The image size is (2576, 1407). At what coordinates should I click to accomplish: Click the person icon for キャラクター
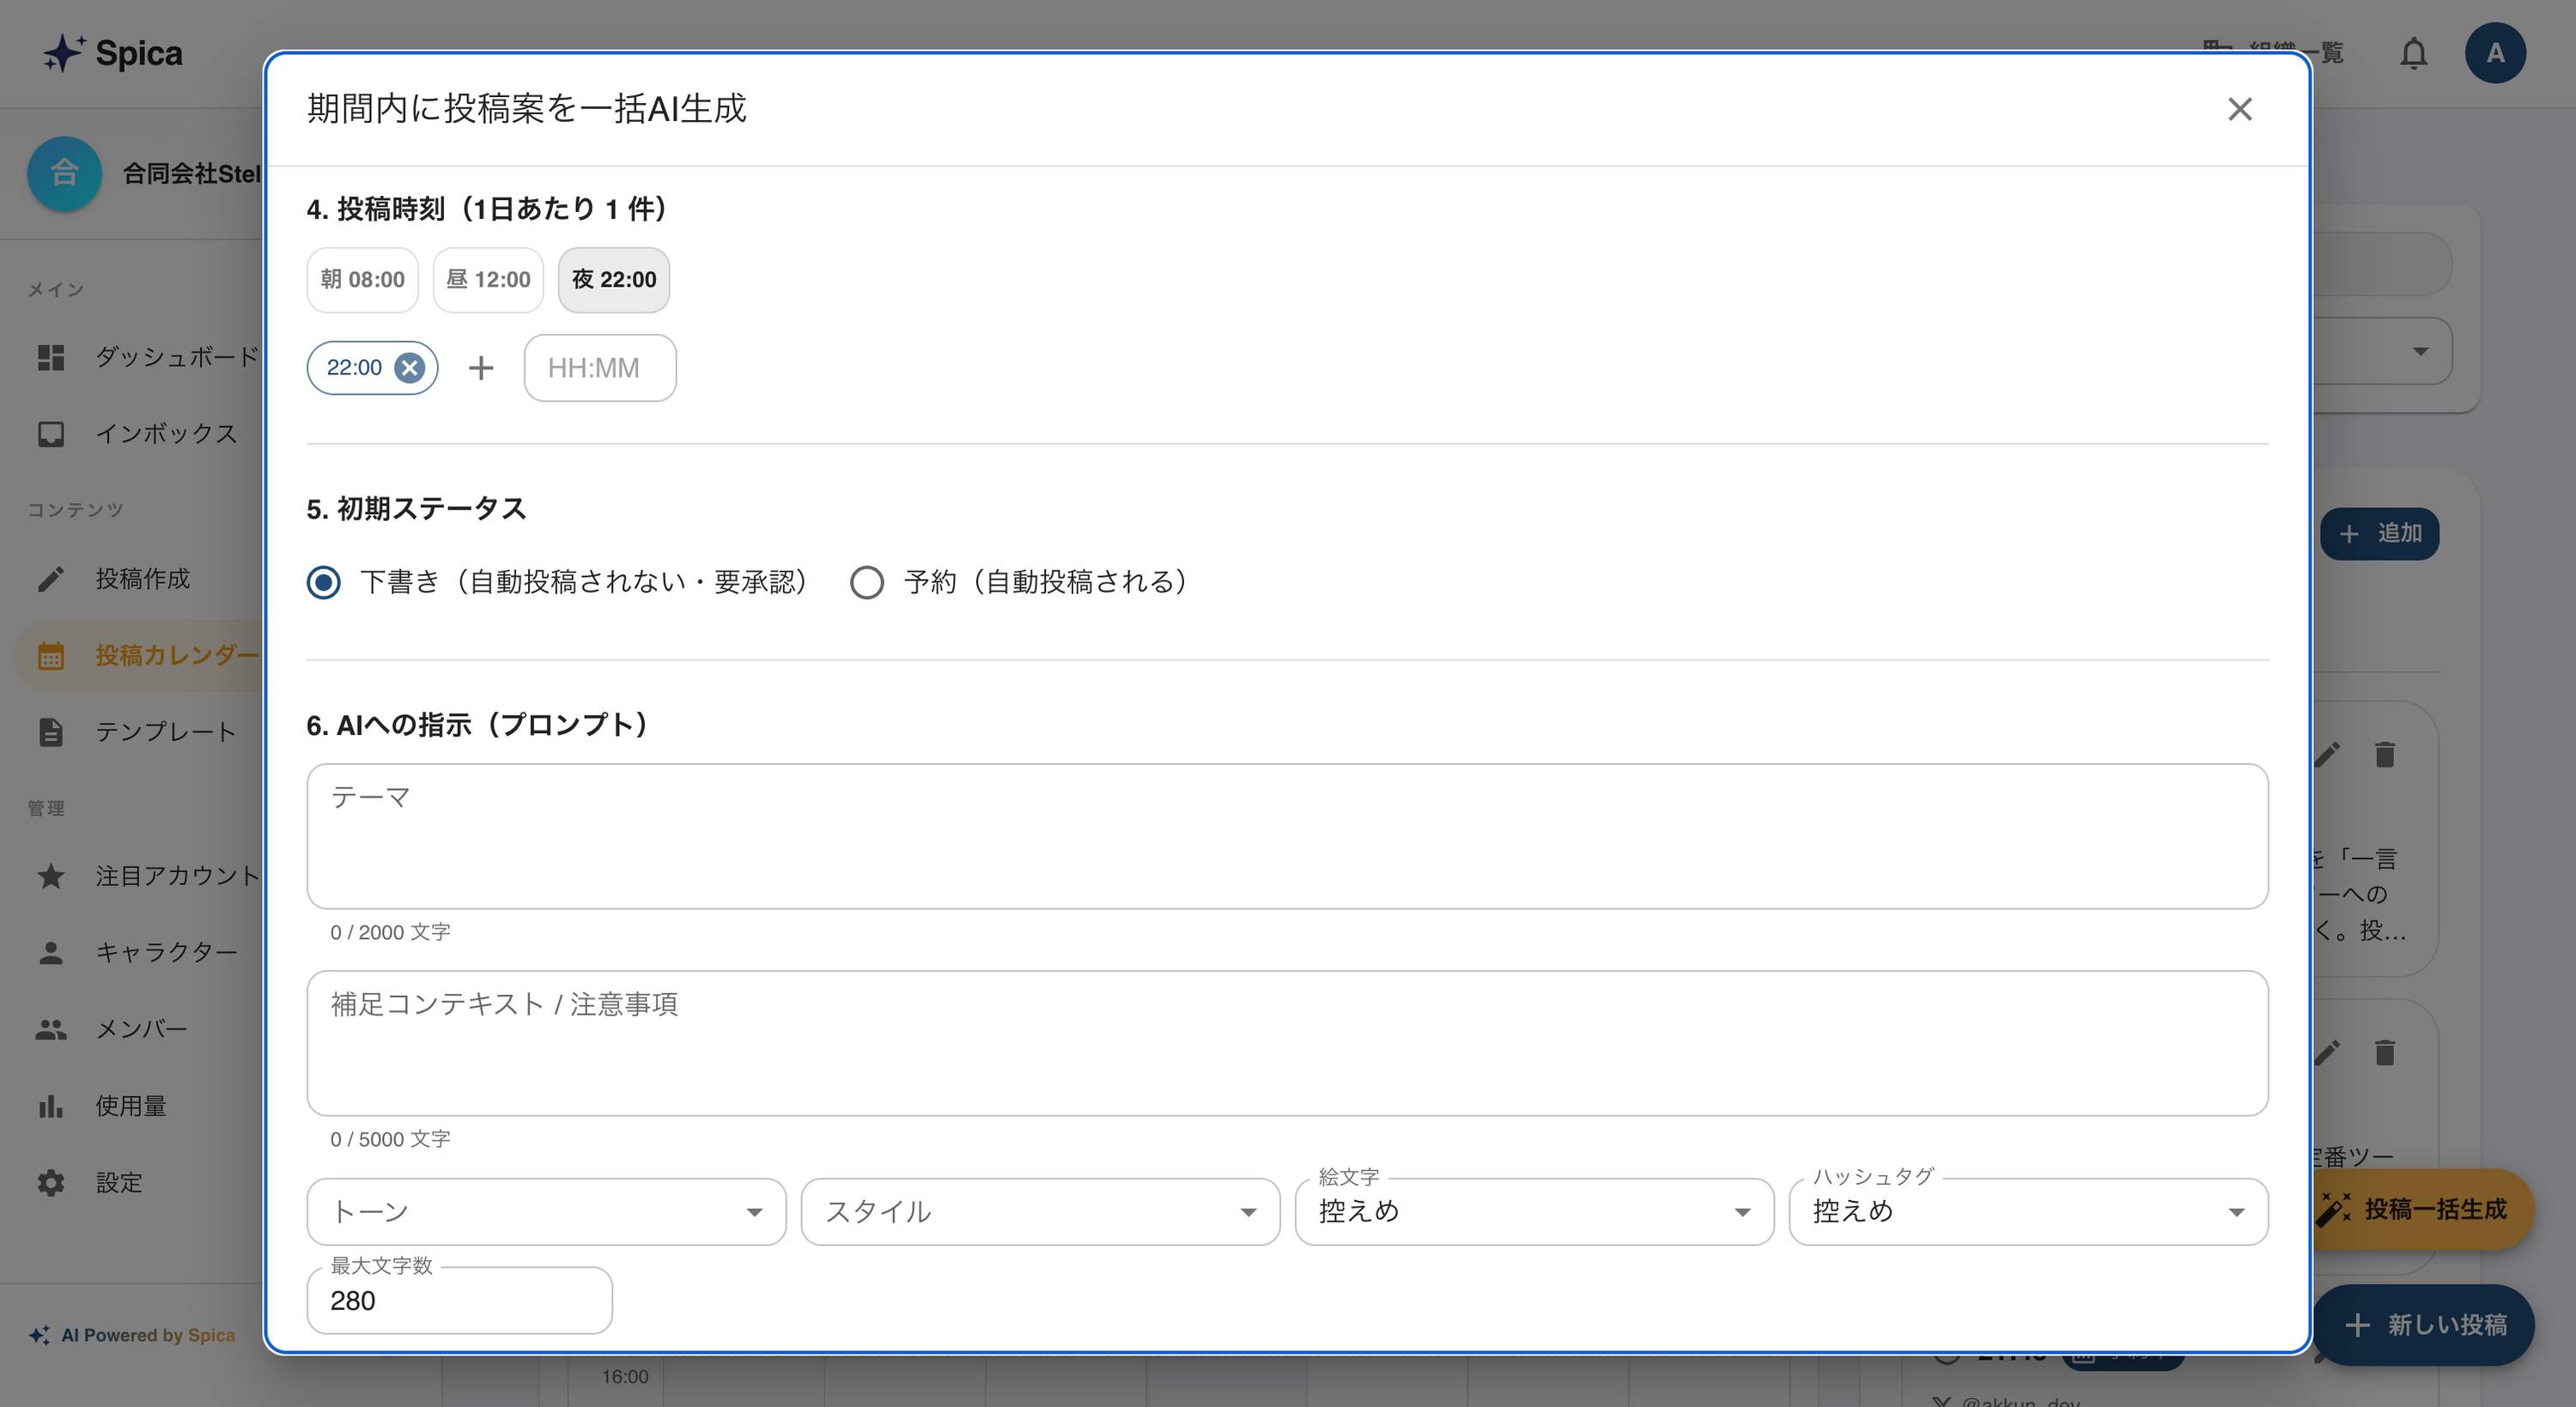(51, 952)
